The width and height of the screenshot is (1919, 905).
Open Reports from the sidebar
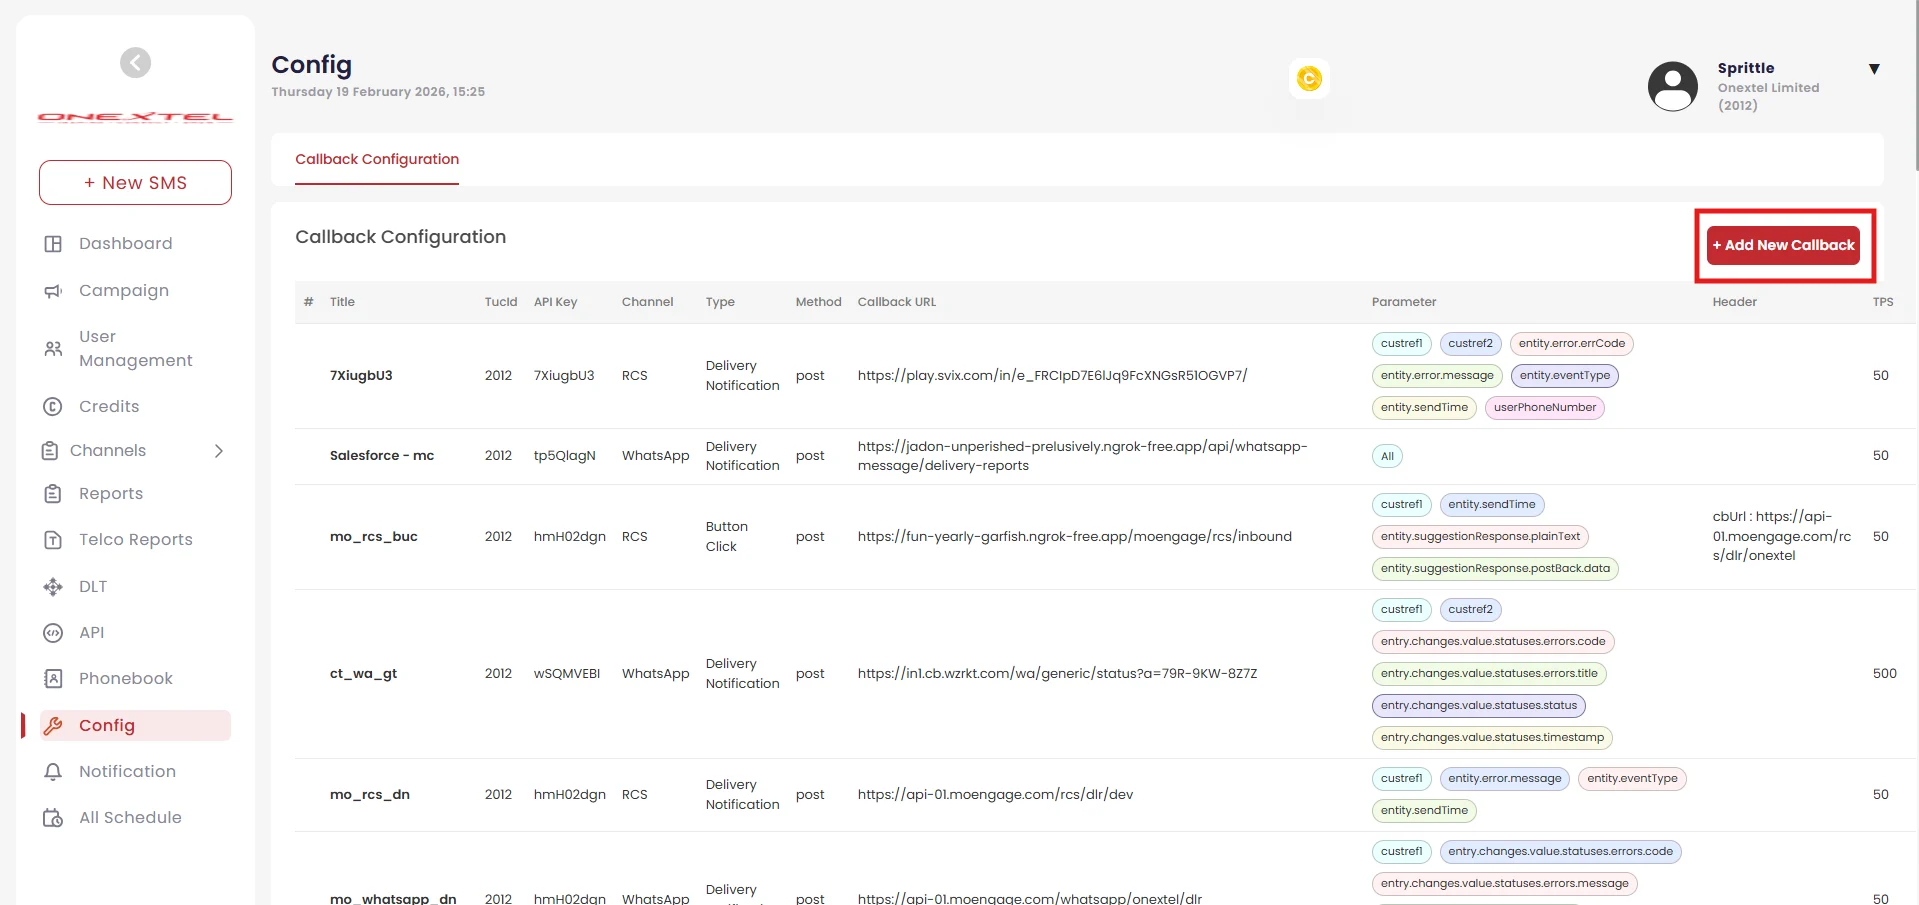click(111, 494)
